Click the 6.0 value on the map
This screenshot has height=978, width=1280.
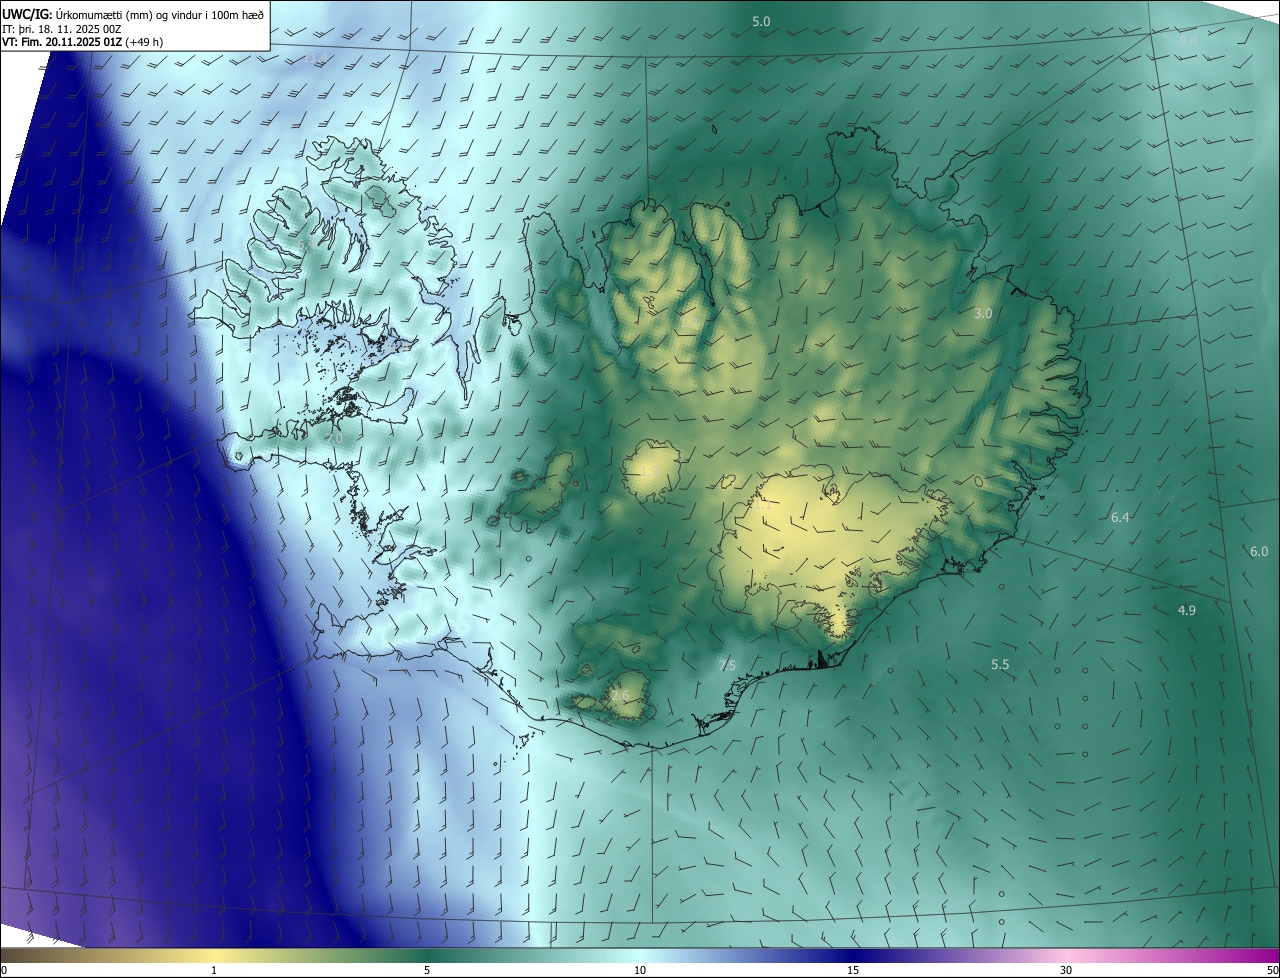click(x=1259, y=551)
